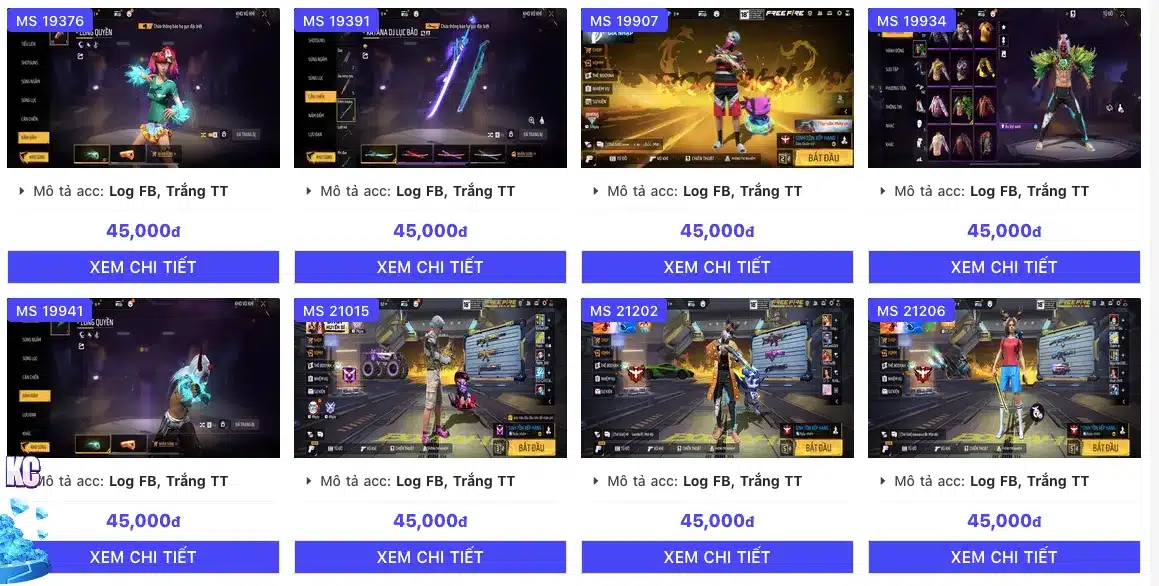Click XEM CHI TIẾT for MS 21202
Screen dimensions: 1159x586
click(x=717, y=556)
